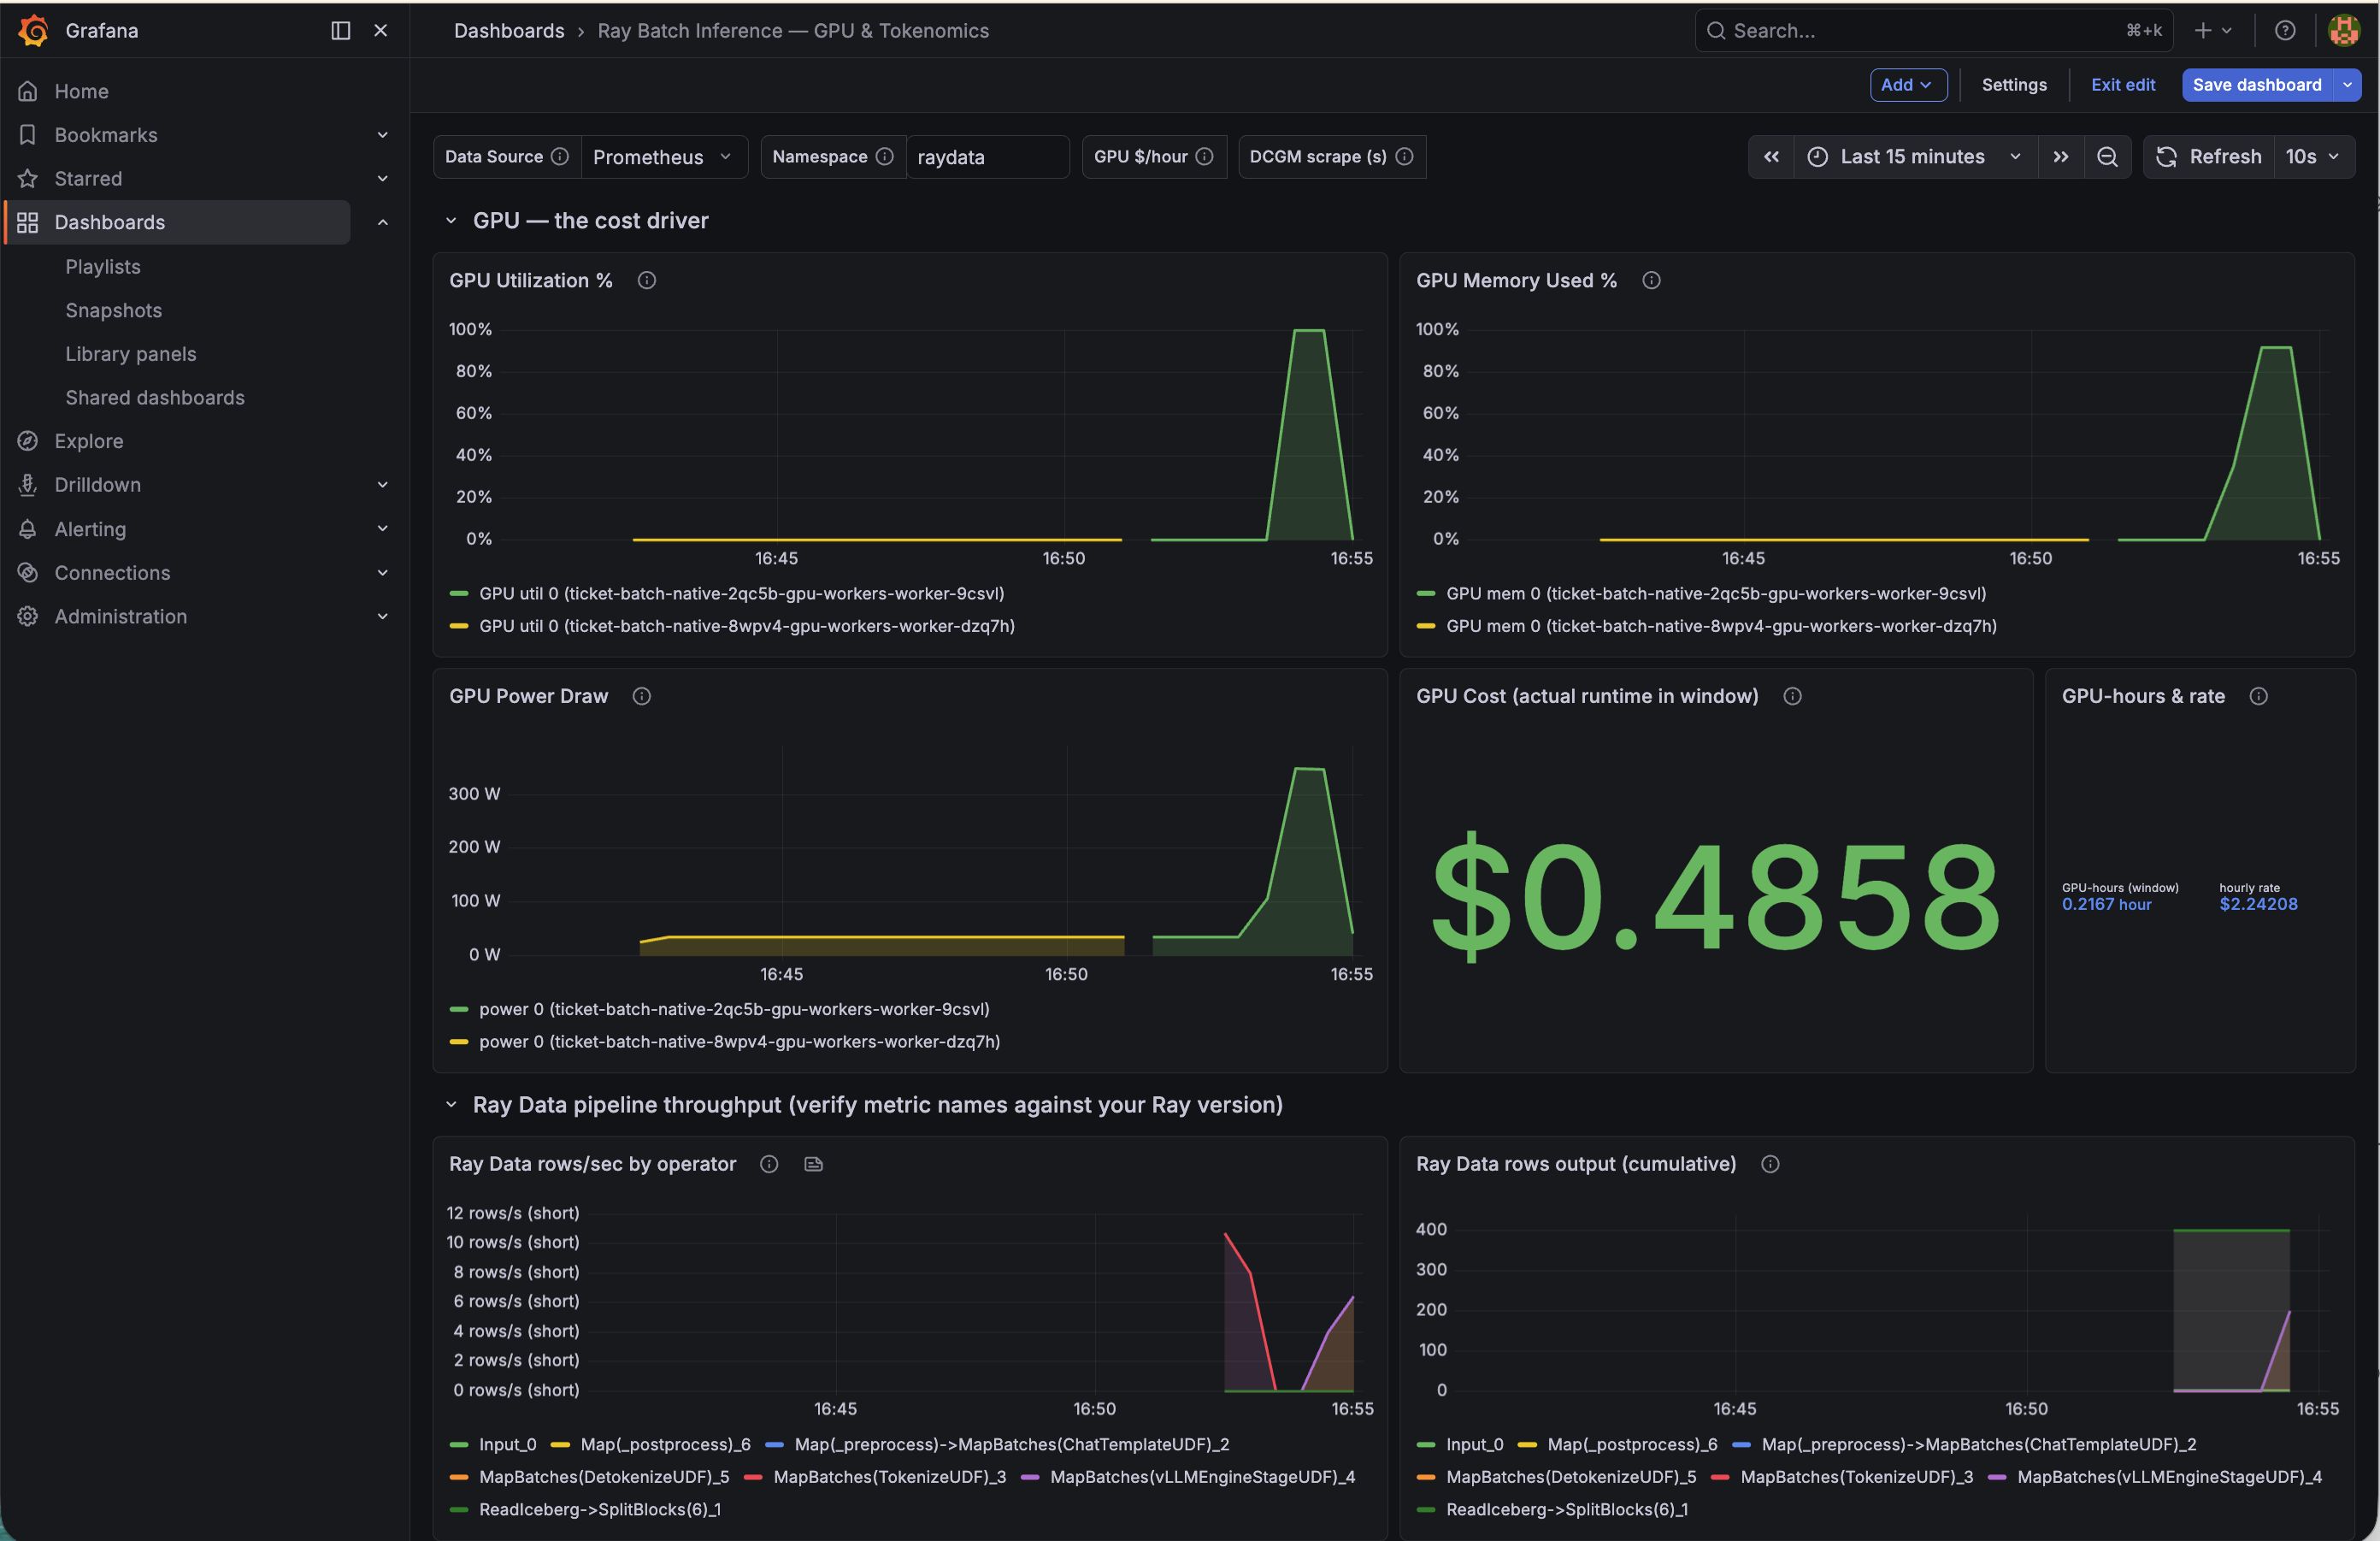Show the DCGM scrape info icon
Viewport: 2380px width, 1541px height.
[1404, 157]
